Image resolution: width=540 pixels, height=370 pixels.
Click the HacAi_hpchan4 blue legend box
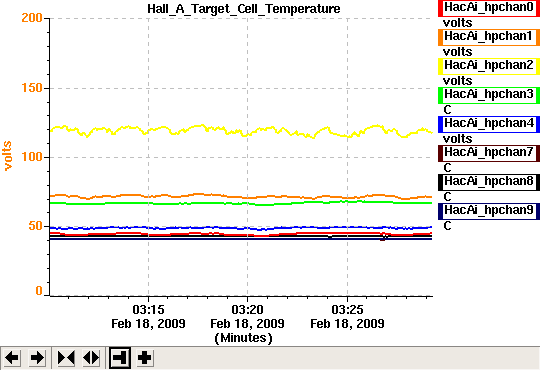tap(489, 124)
